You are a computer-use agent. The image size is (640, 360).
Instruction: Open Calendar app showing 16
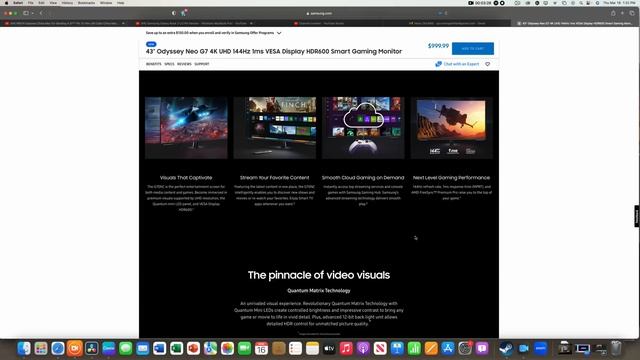[261, 348]
